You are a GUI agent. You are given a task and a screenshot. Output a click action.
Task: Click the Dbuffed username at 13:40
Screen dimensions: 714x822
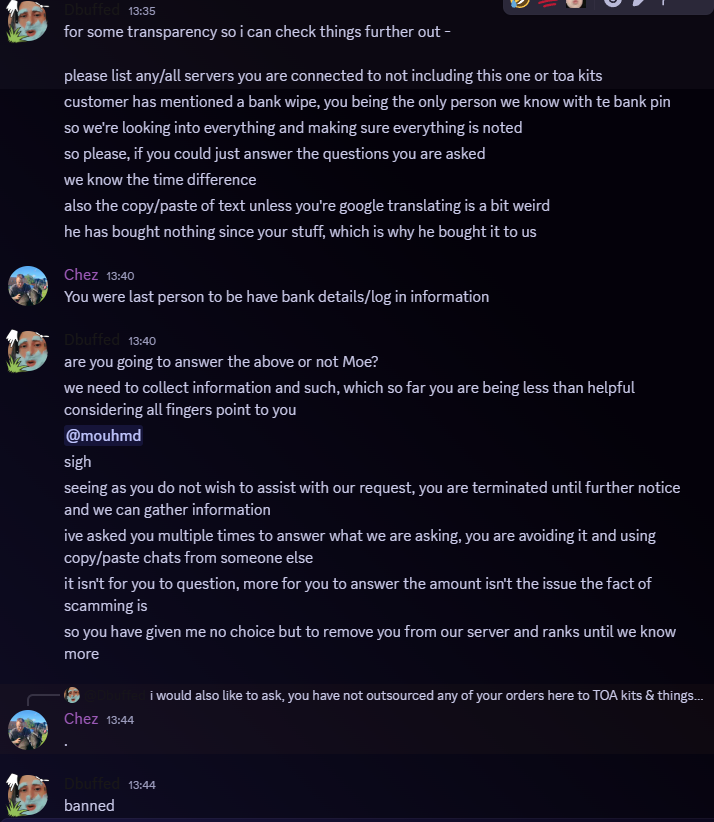click(x=92, y=340)
